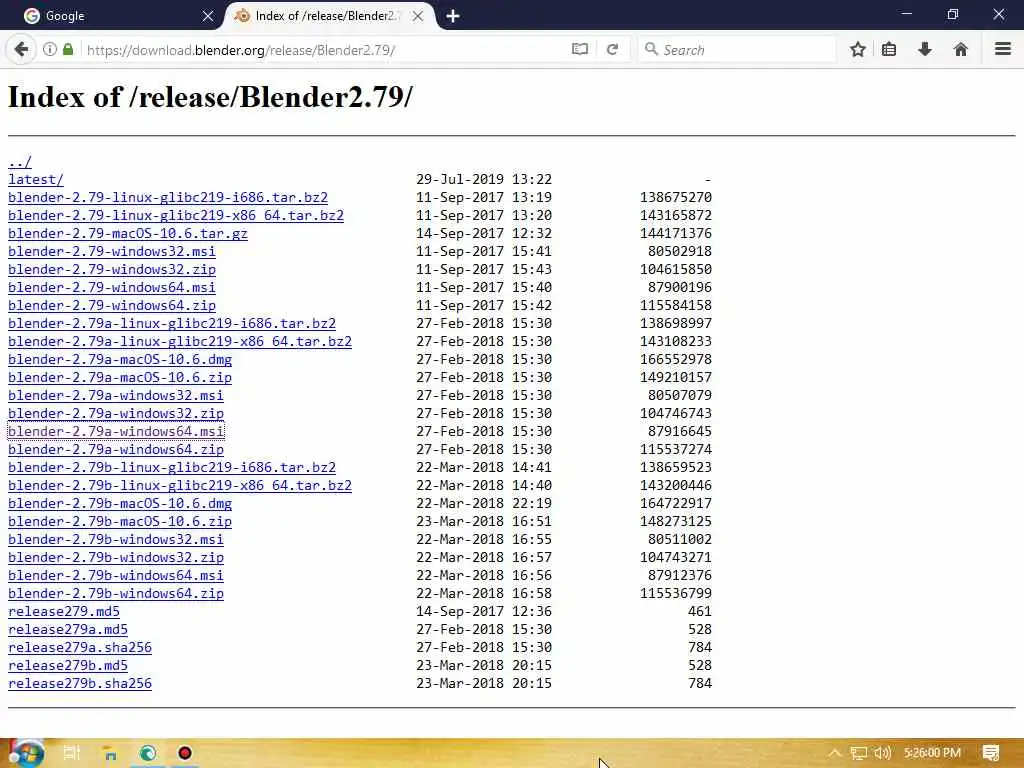
Task: Download blender-2.79a-linux-glibc219-i686.tar.bz2
Action: 172,323
